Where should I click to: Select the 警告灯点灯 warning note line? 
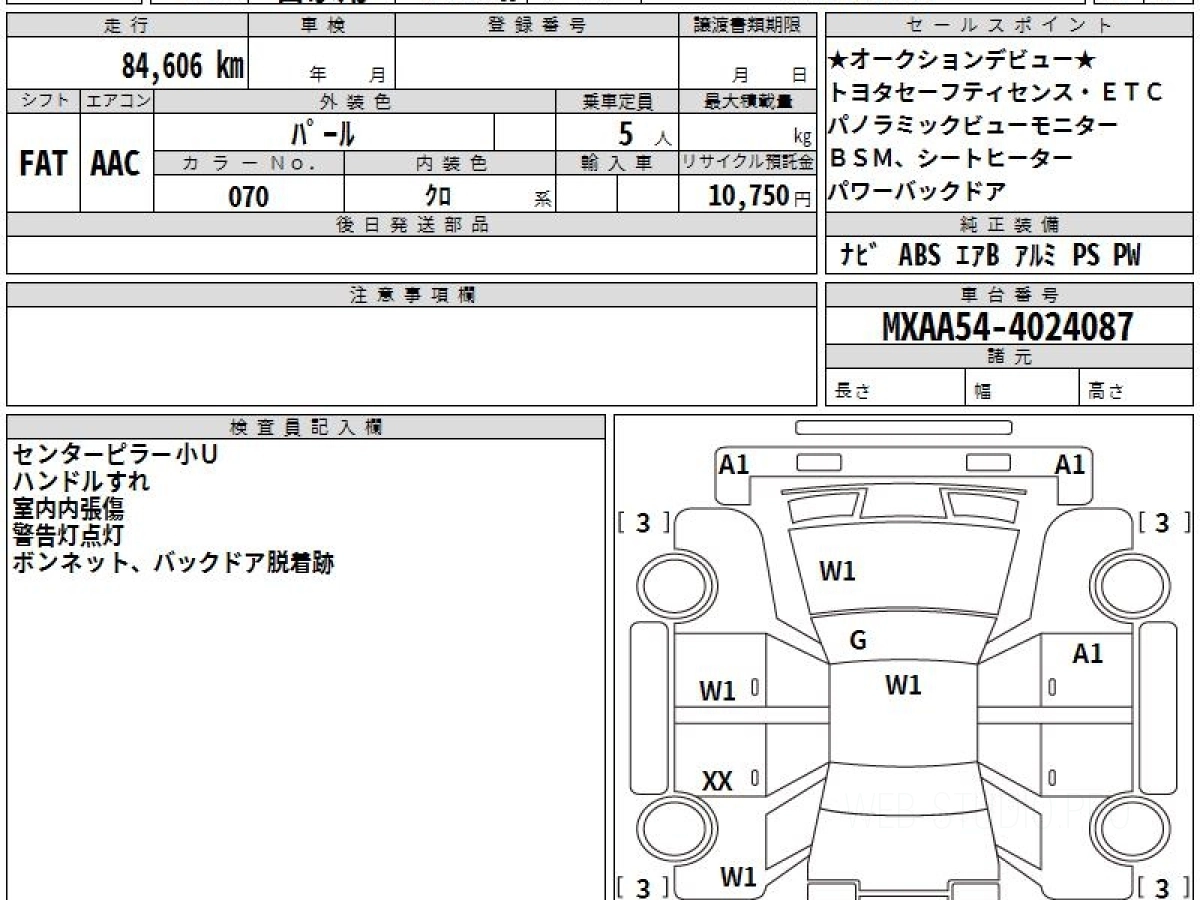[x=68, y=535]
